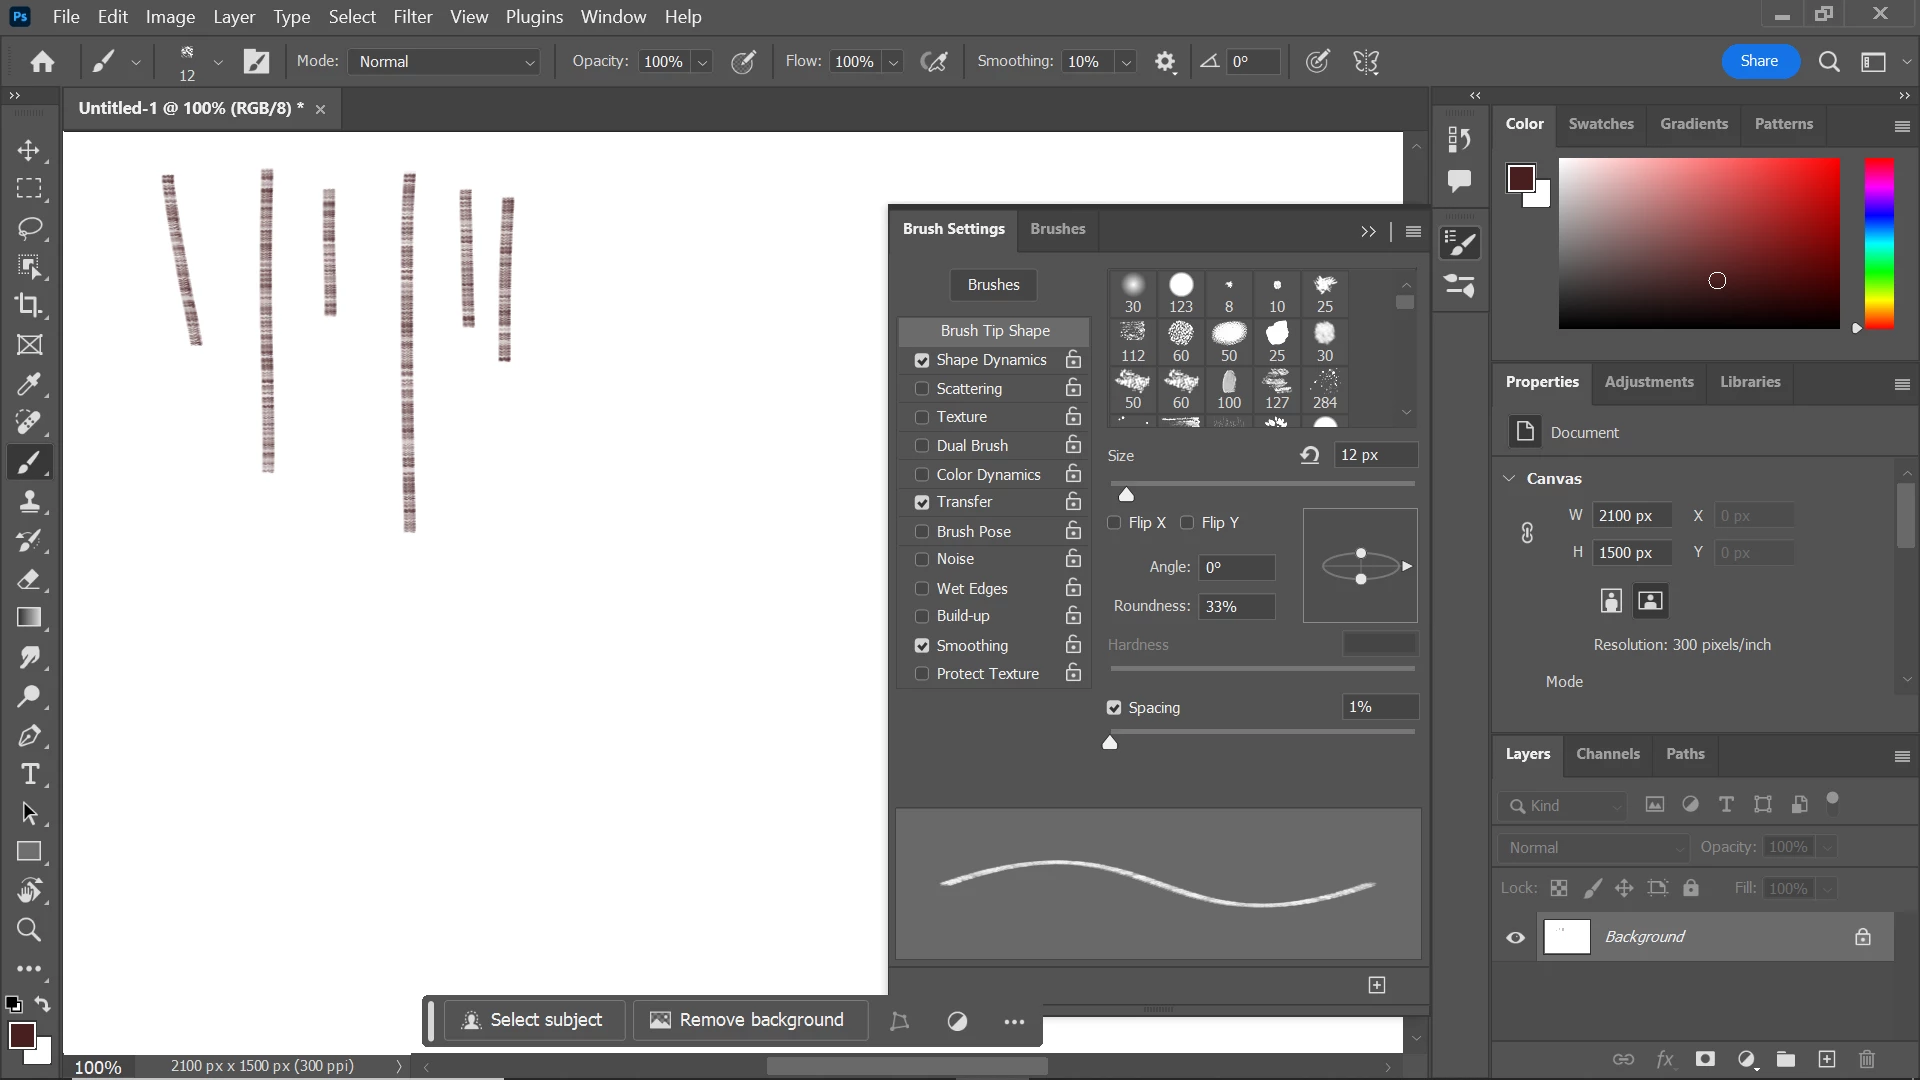Switch to the Channels tab
This screenshot has width=1920, height=1080.
[1607, 754]
